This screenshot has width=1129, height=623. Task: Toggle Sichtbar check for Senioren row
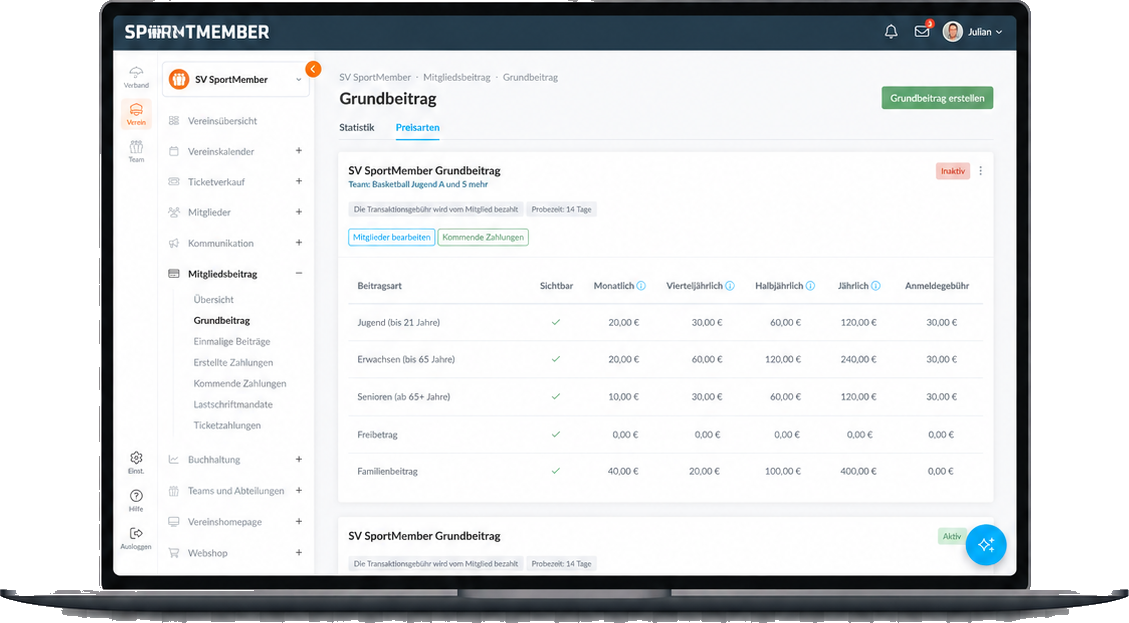tap(556, 397)
